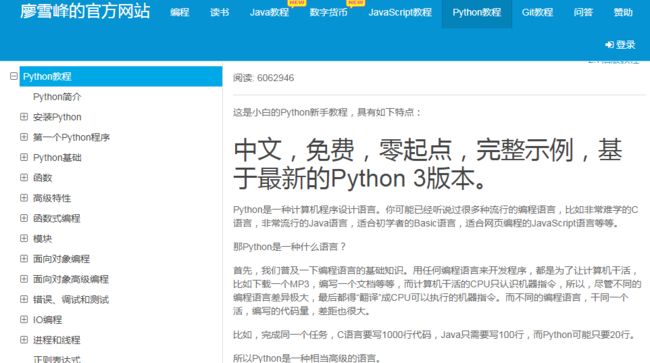The width and height of the screenshot is (650, 363).
Task: Open 面向对象编程 chapter link
Action: 61,259
